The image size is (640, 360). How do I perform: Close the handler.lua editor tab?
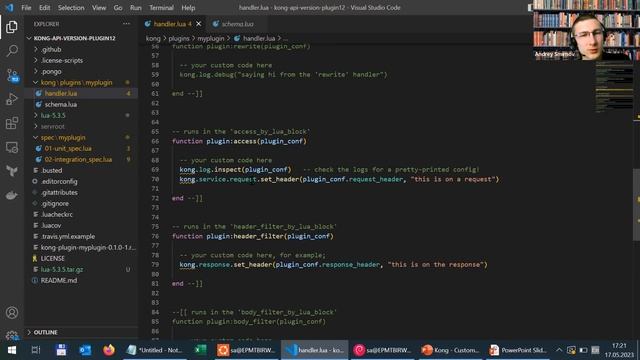[199, 24]
